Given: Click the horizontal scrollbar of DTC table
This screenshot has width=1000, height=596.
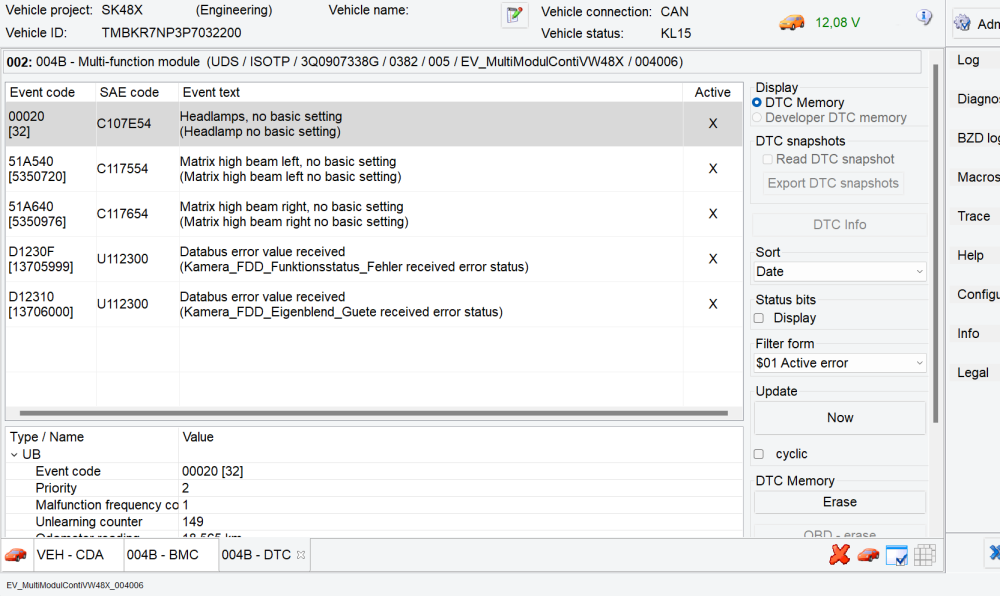Looking at the screenshot, I should pos(374,413).
